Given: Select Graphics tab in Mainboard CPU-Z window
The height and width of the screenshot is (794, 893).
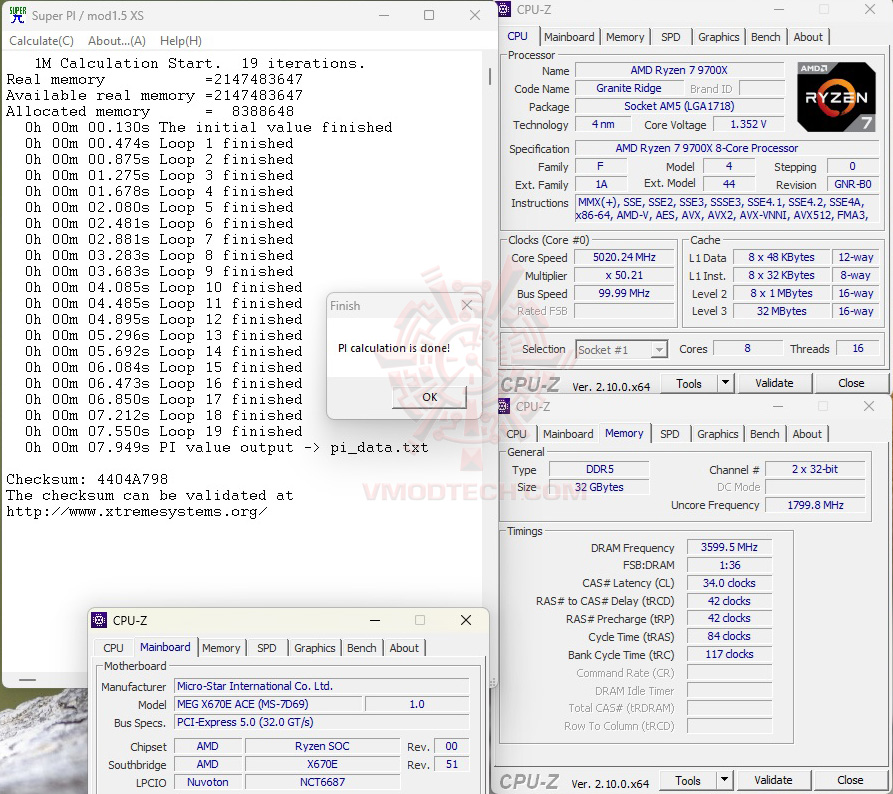Looking at the screenshot, I should tap(314, 648).
